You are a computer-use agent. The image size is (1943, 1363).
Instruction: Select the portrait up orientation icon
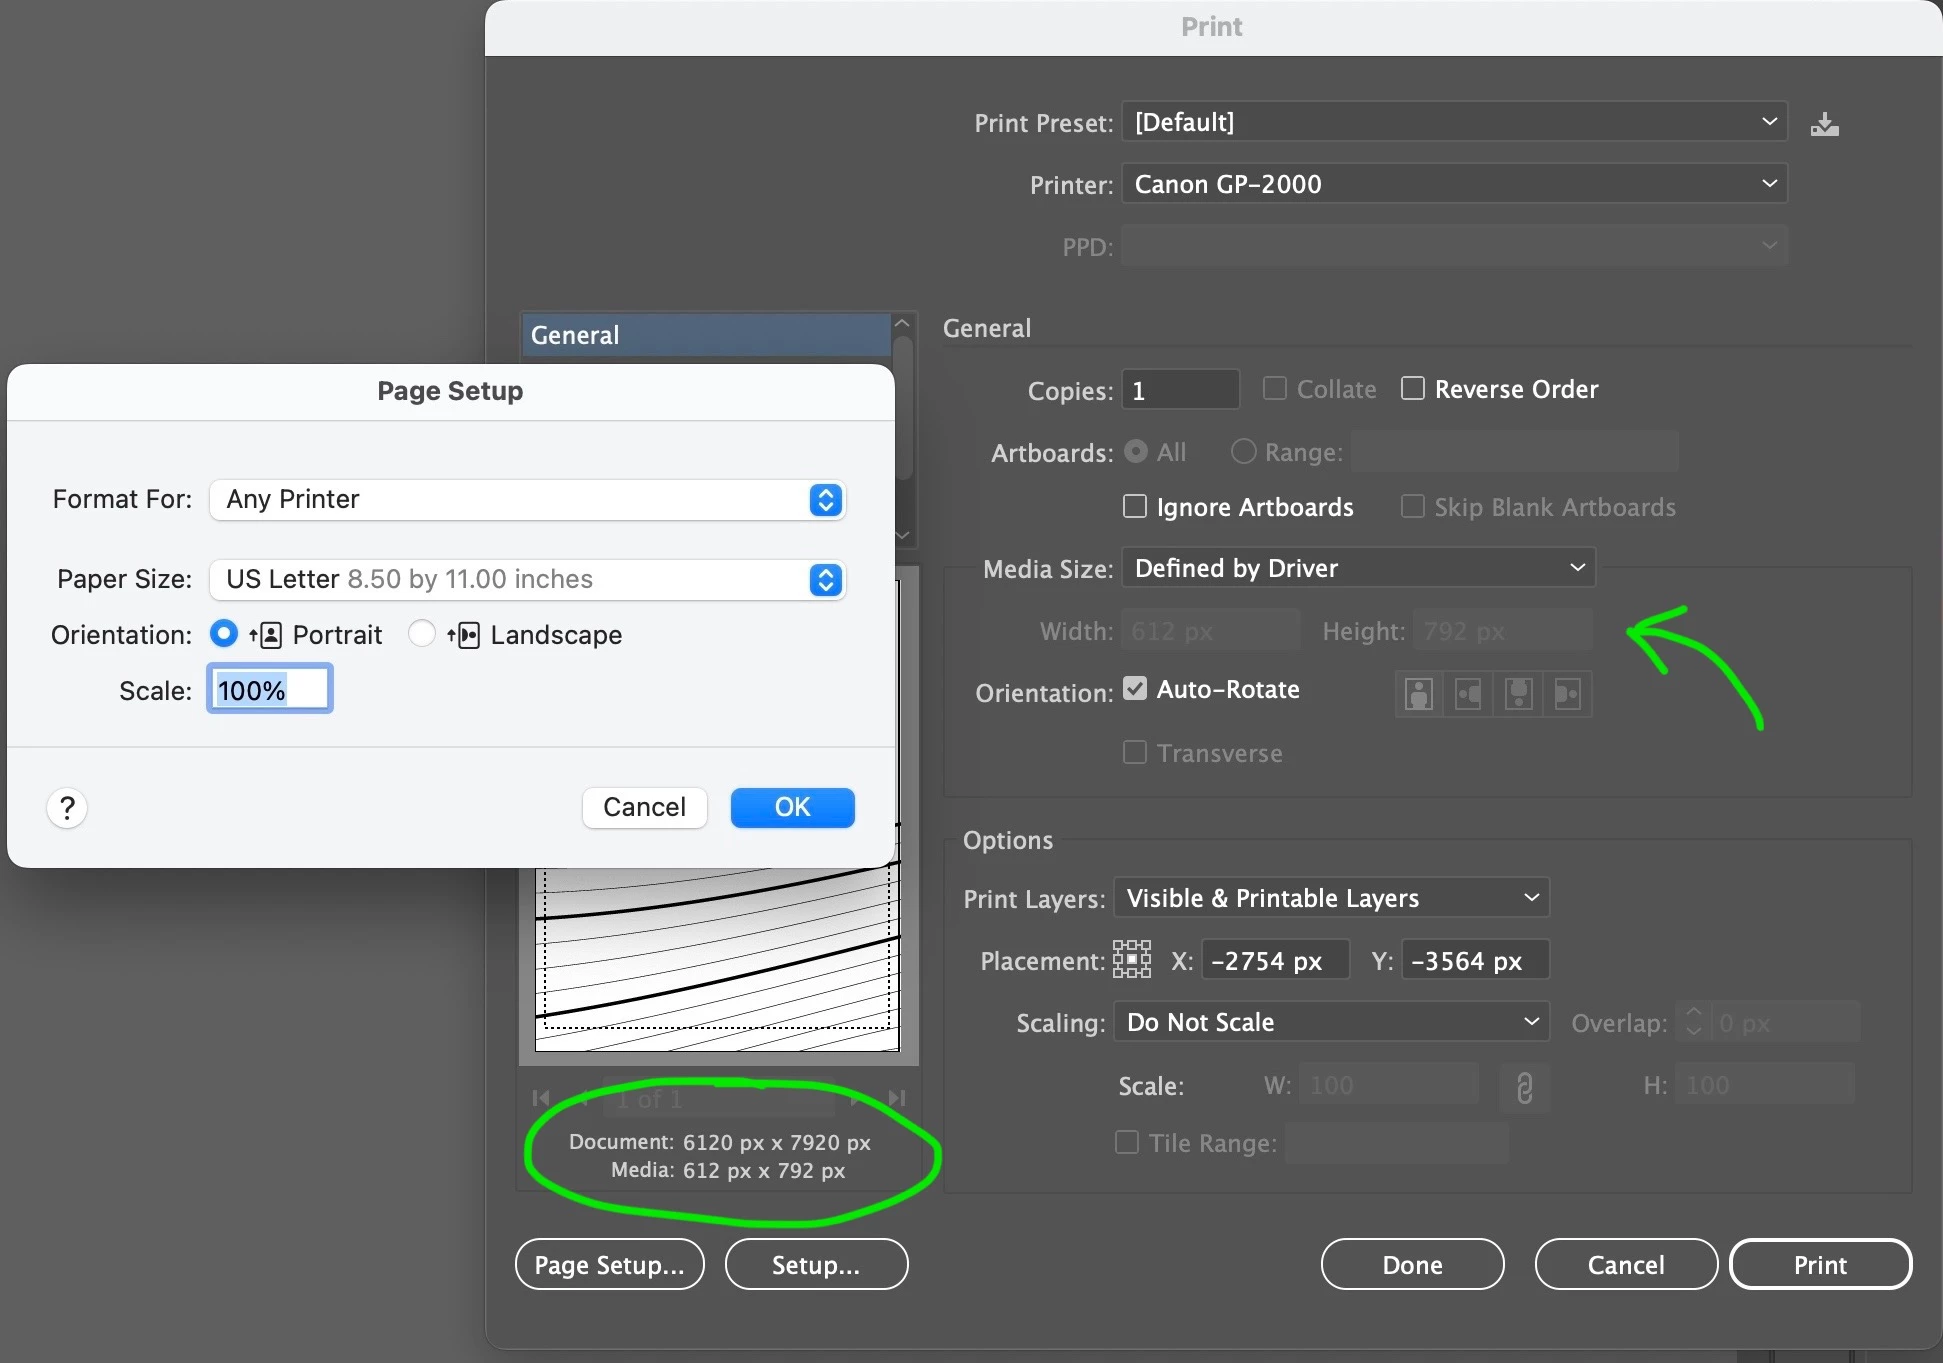pos(1418,693)
